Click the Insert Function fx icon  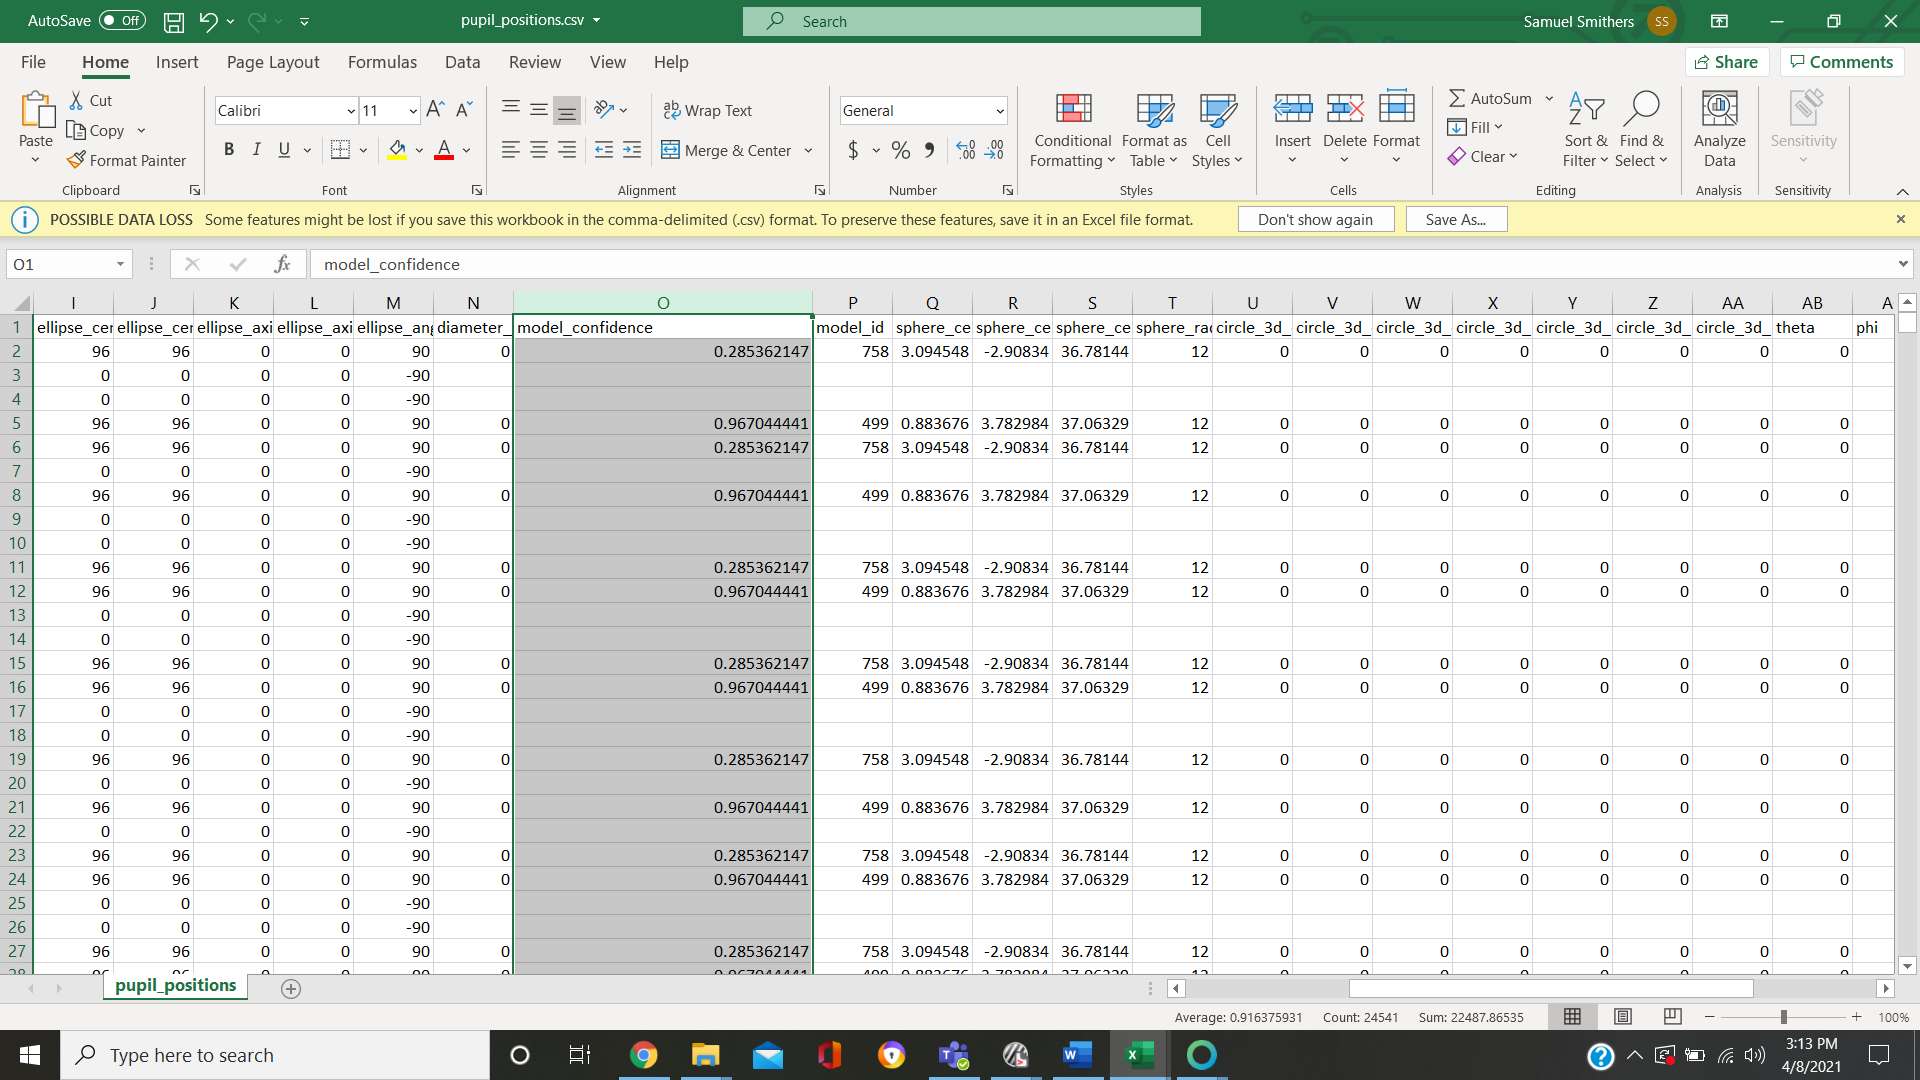283,264
